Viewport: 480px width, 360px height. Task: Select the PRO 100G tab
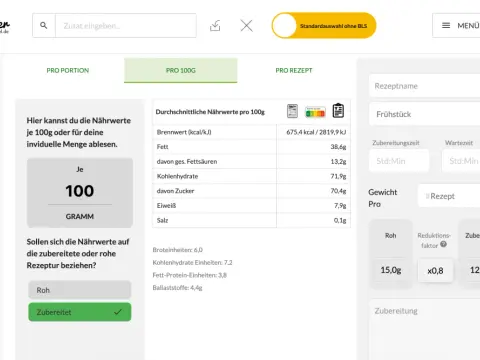coord(181,70)
